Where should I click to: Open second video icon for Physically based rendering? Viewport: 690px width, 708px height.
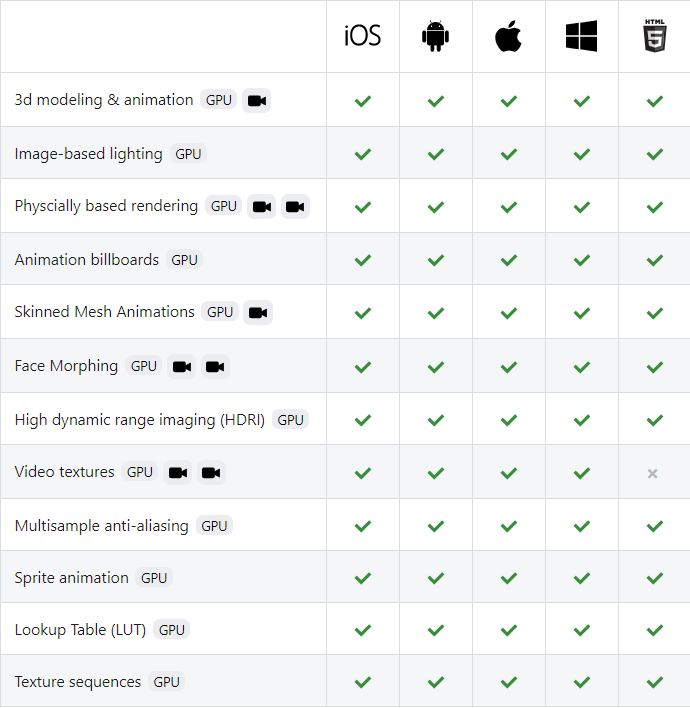click(x=295, y=207)
